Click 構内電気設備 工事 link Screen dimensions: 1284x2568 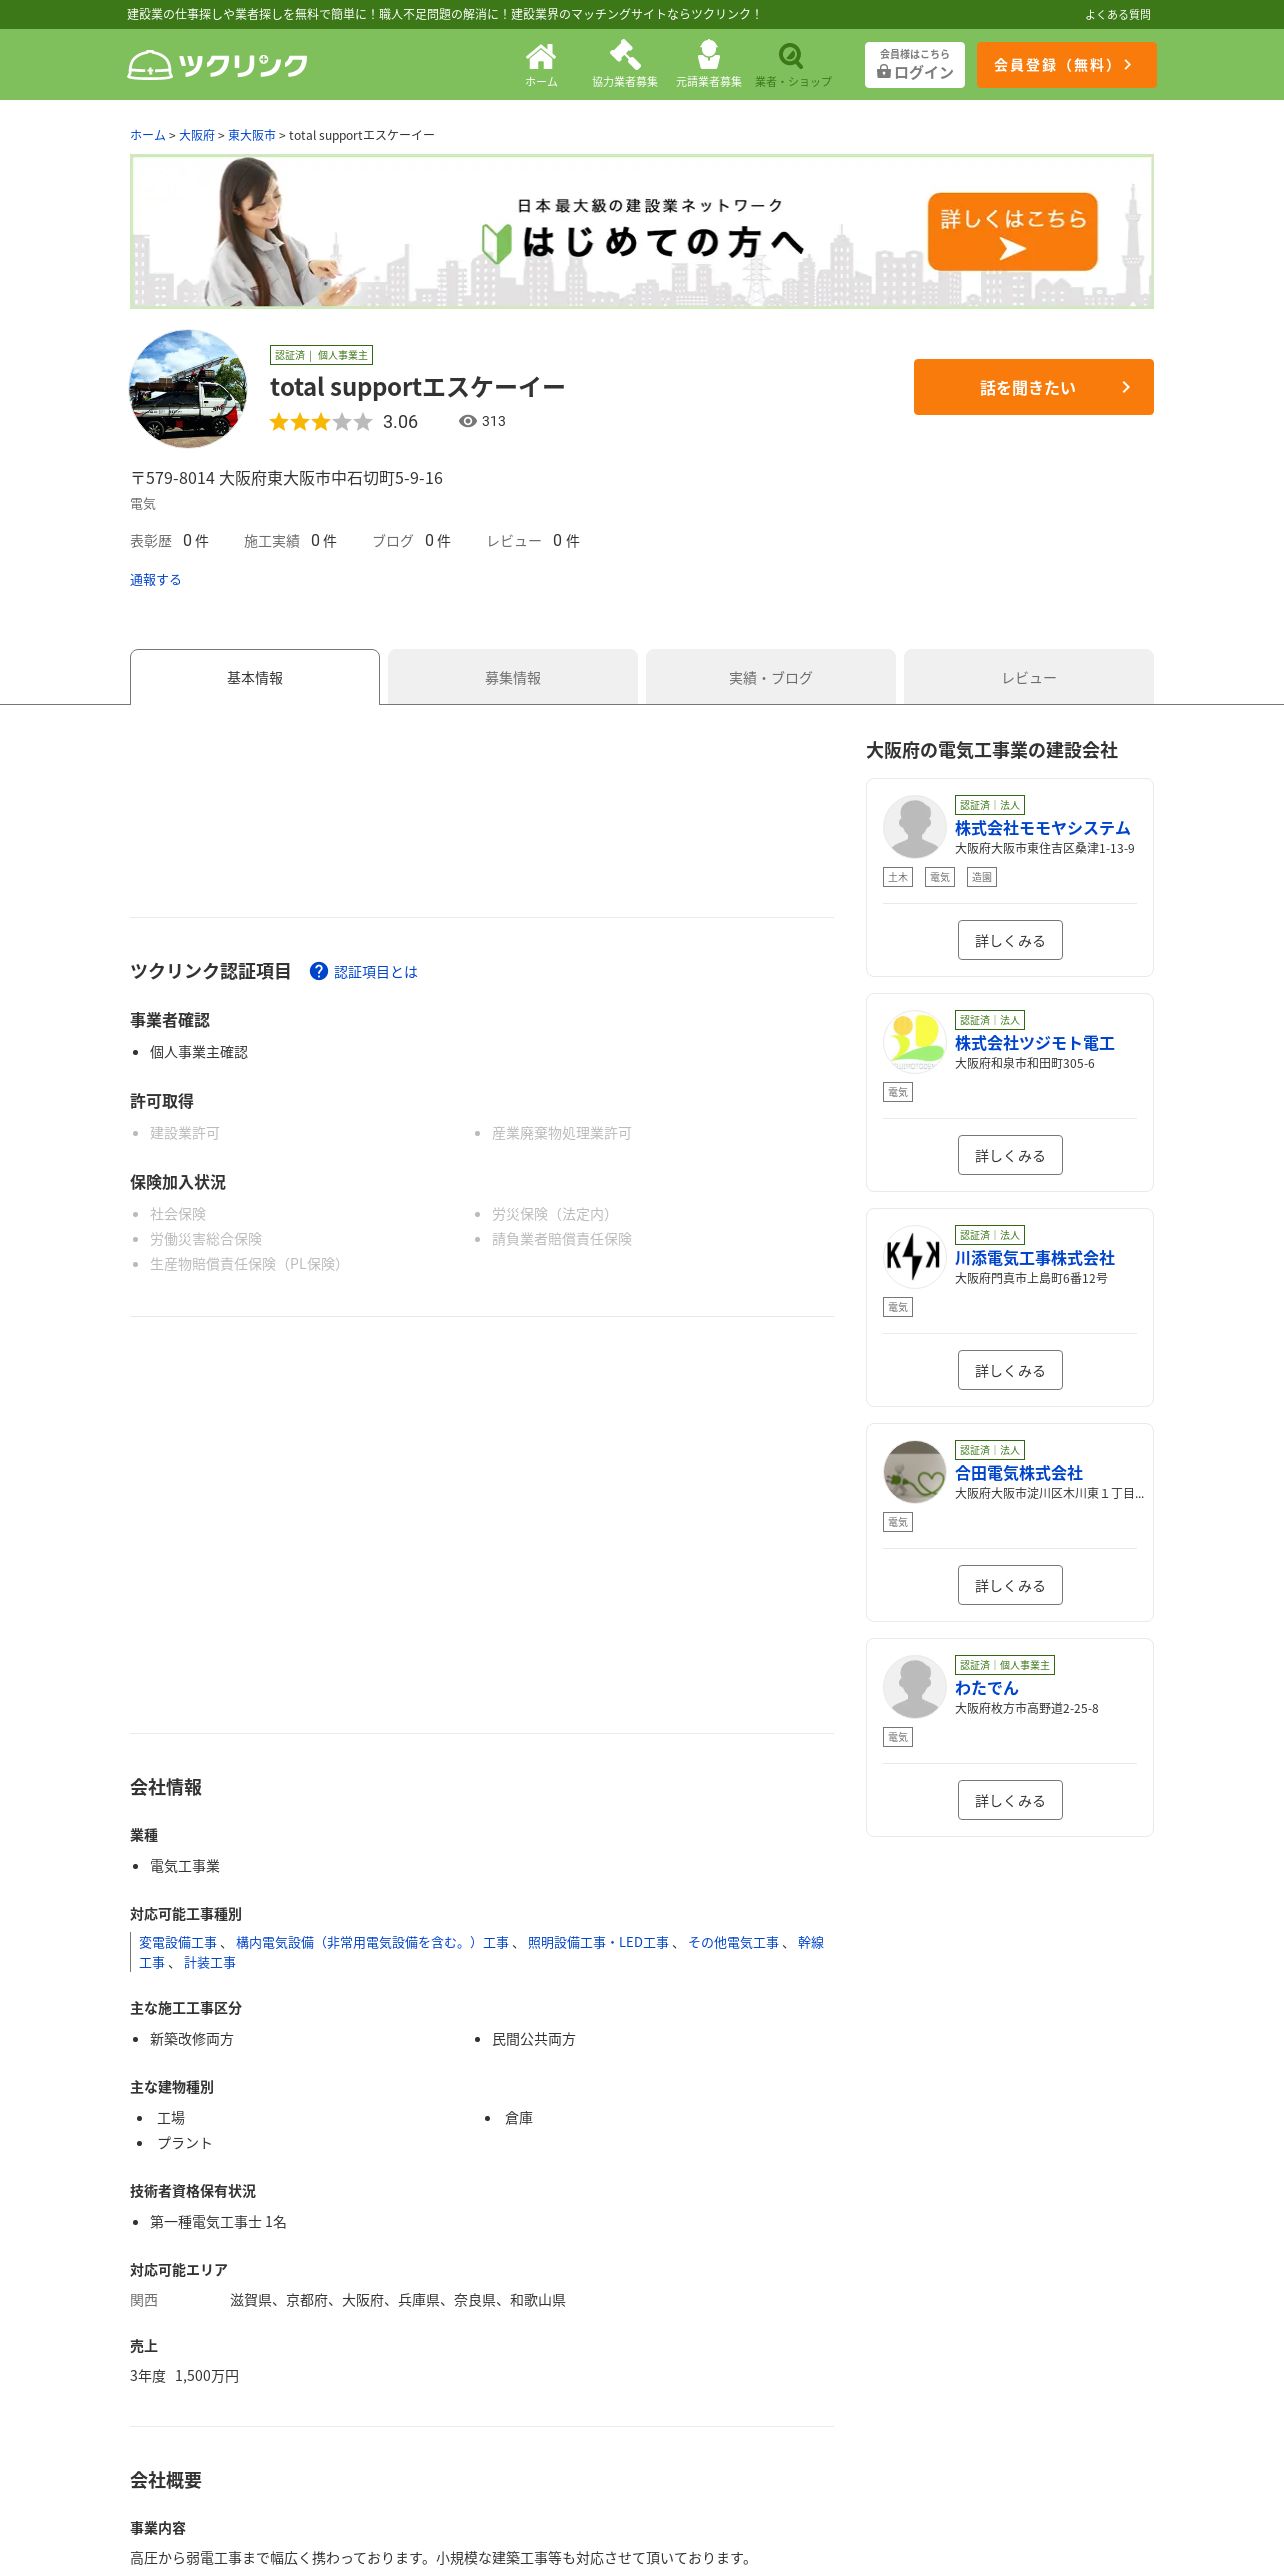[372, 1942]
